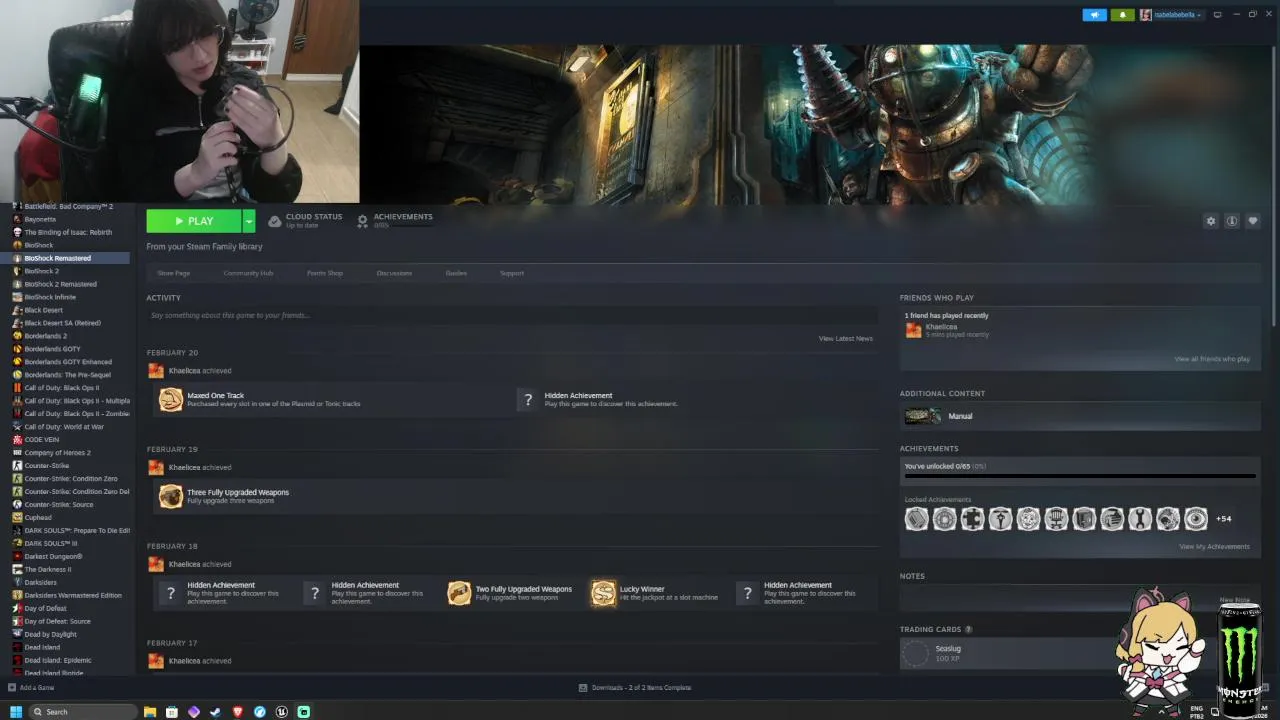Expand the Play button launch options arrow
The image size is (1280, 720).
click(249, 221)
